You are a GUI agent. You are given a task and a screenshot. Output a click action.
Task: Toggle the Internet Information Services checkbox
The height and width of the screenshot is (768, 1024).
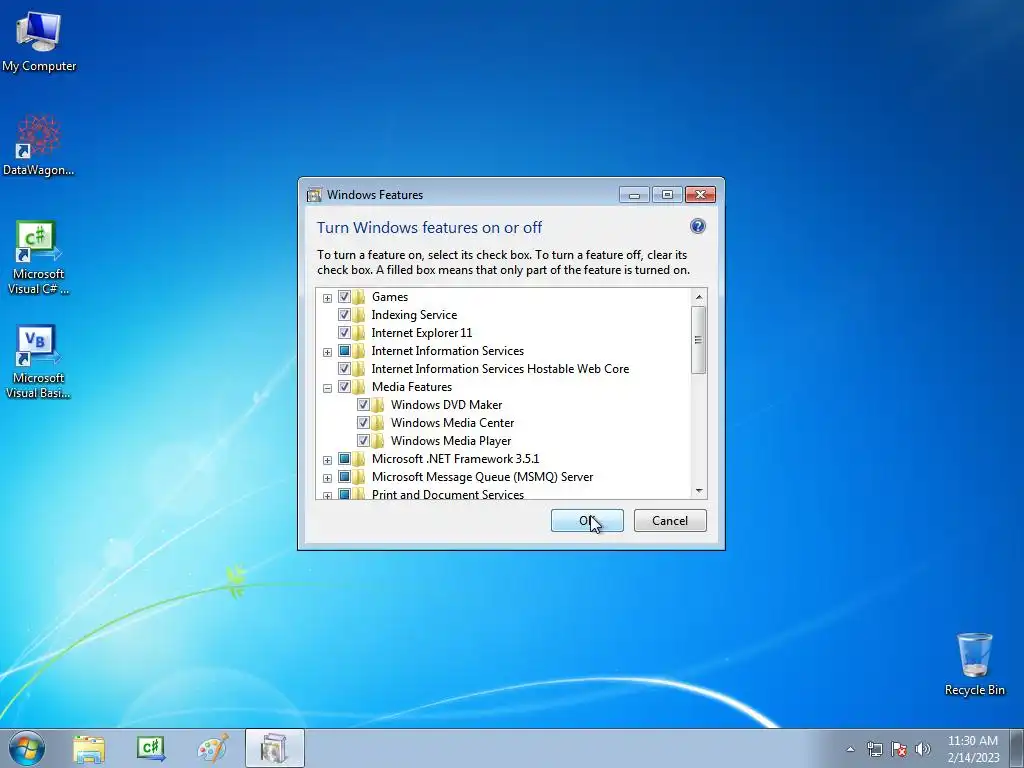pos(344,351)
